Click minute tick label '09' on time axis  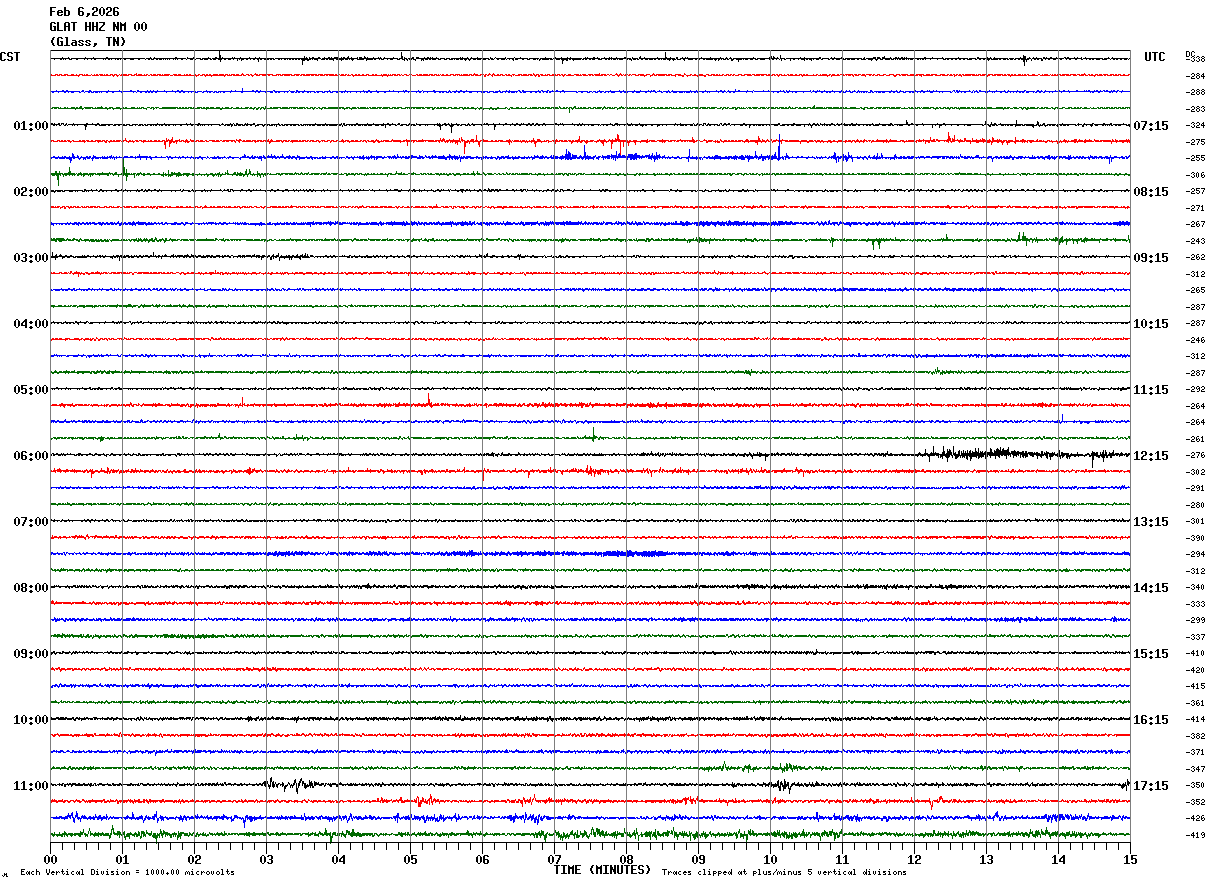tap(698, 859)
